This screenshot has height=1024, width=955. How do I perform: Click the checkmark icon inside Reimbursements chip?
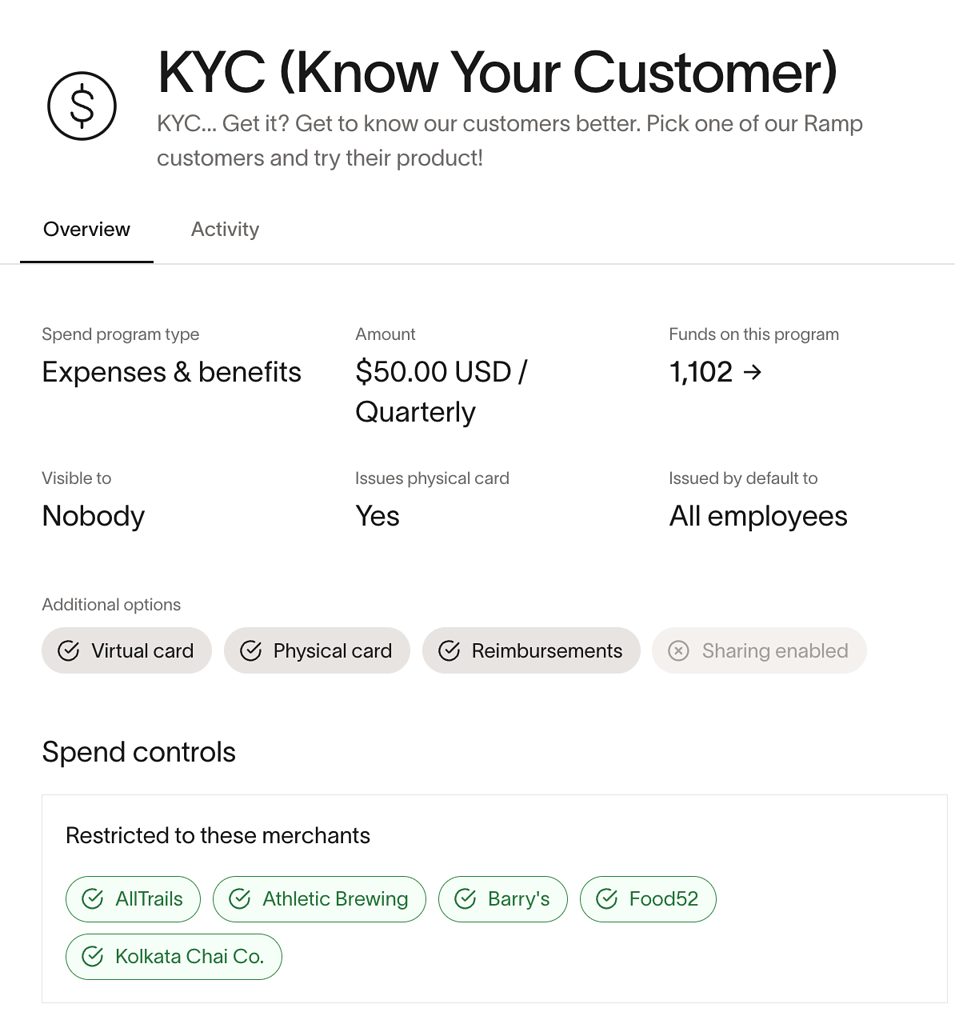coord(453,650)
